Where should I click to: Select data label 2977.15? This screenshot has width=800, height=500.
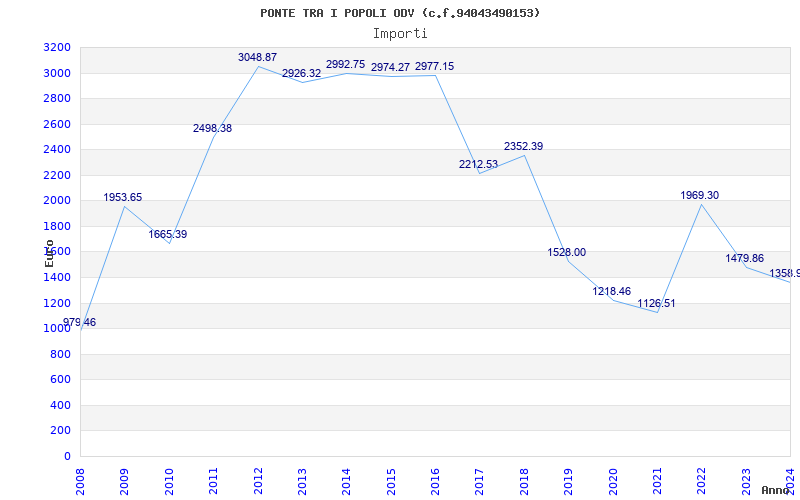click(434, 67)
